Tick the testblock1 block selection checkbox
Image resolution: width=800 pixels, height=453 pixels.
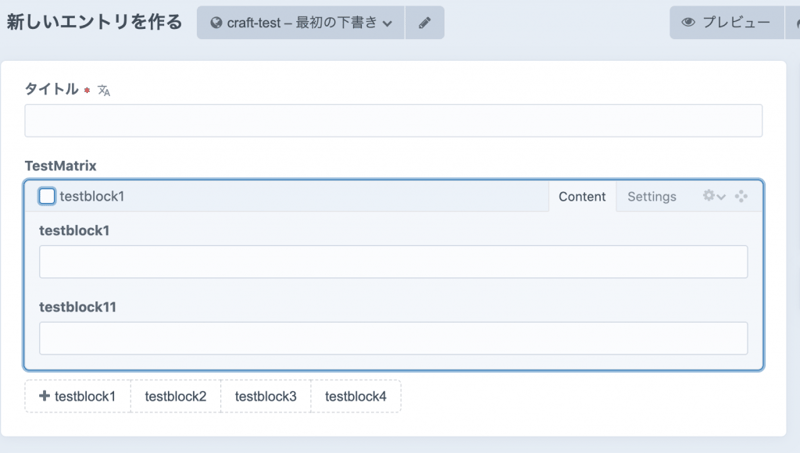click(x=47, y=196)
